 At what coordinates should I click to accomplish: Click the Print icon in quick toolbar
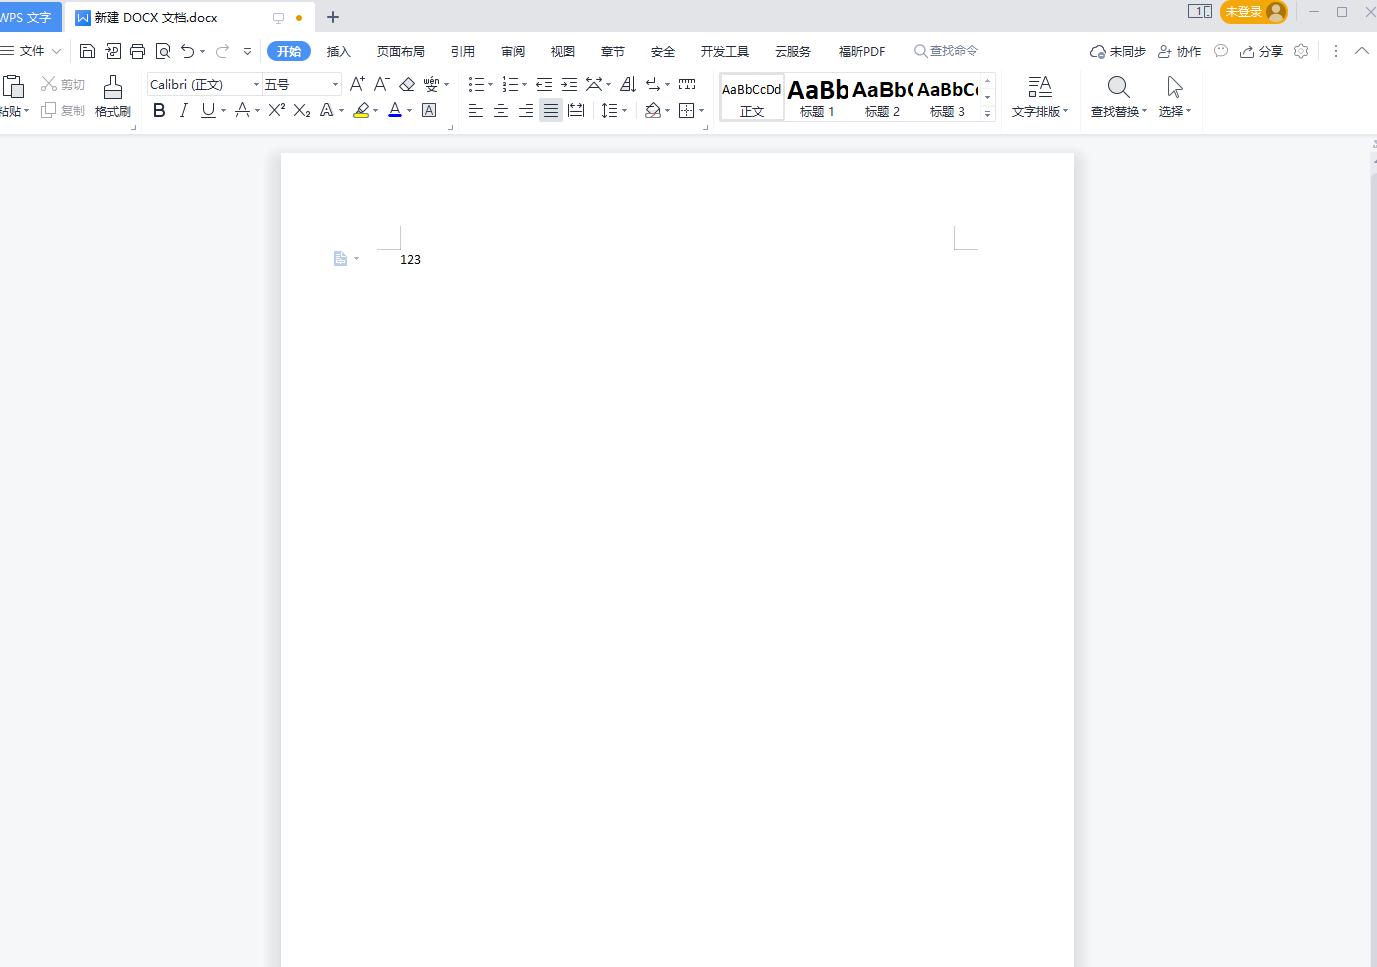[138, 51]
